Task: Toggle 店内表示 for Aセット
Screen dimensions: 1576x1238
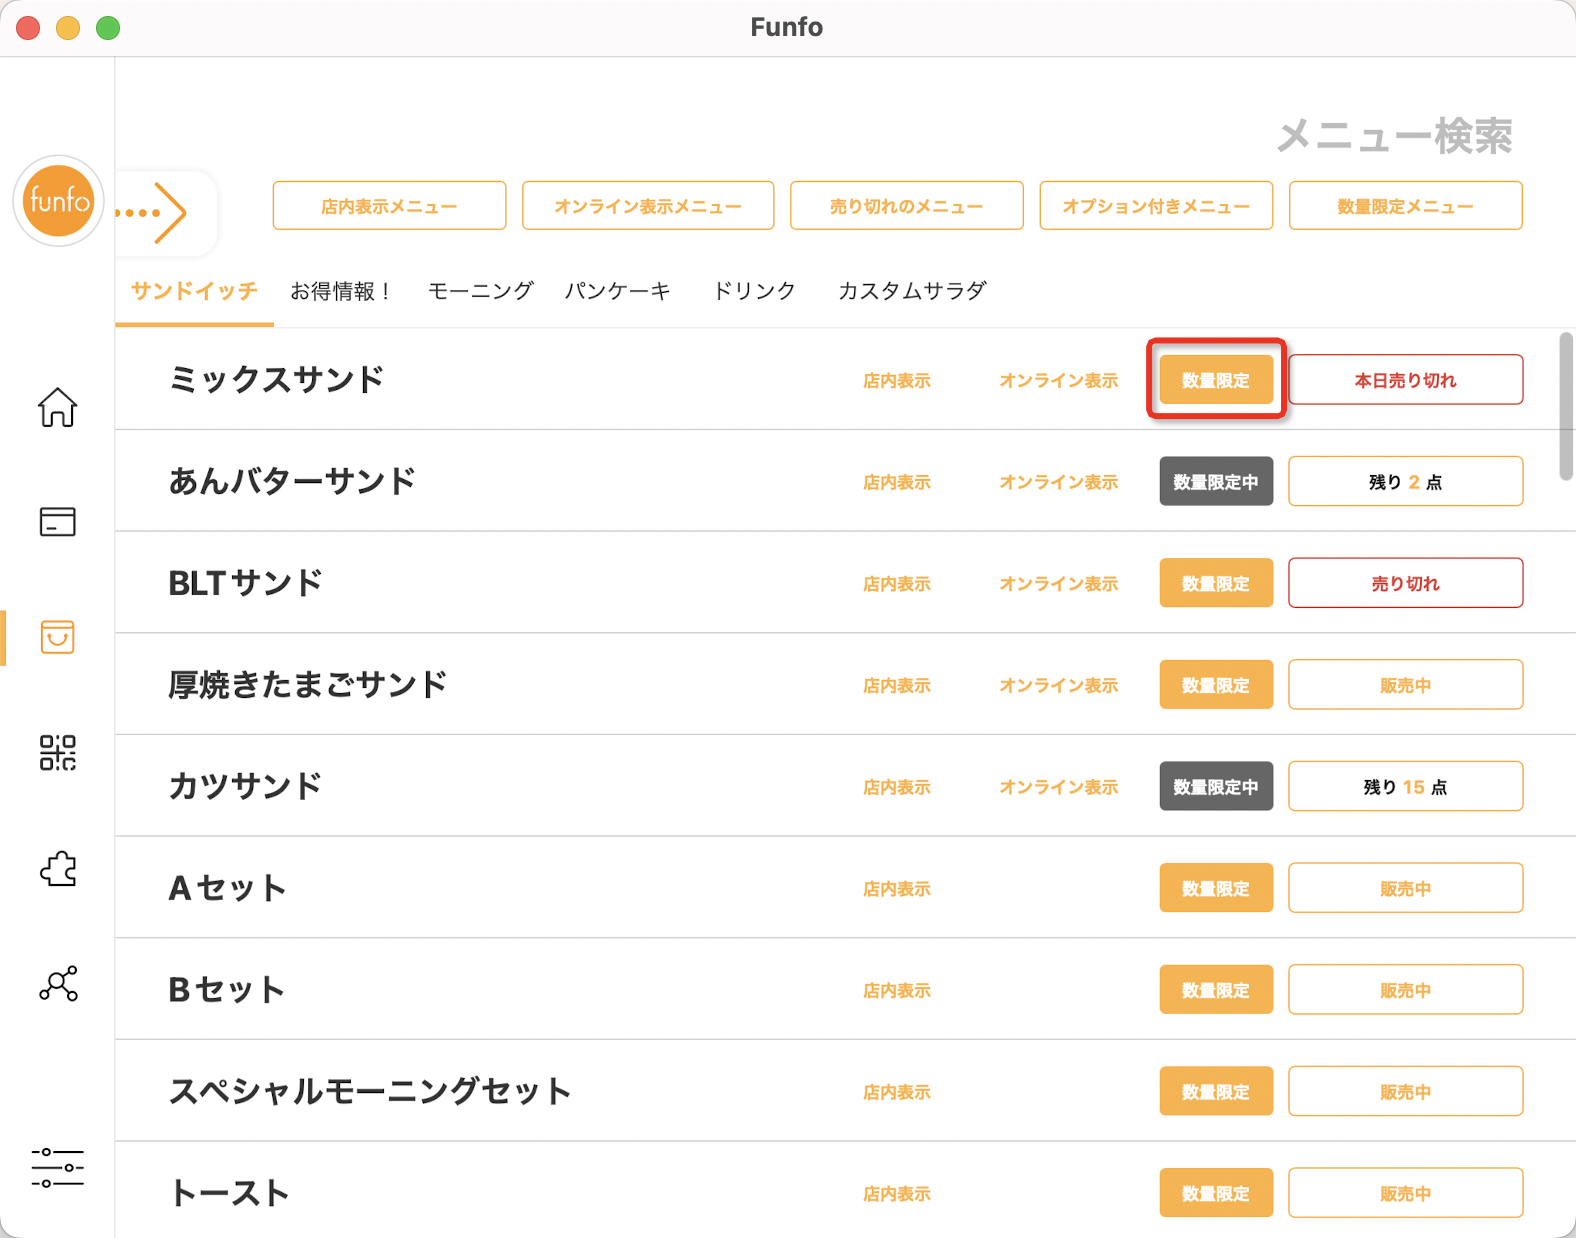Action: (x=897, y=889)
